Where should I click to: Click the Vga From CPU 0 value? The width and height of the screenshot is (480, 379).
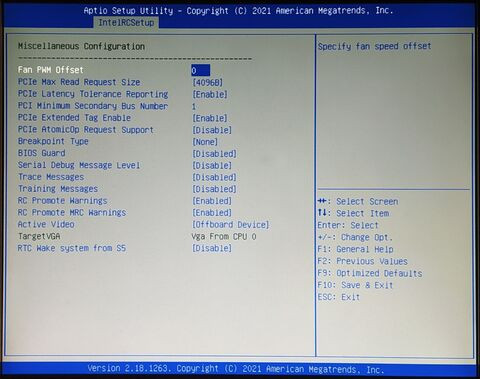point(224,237)
